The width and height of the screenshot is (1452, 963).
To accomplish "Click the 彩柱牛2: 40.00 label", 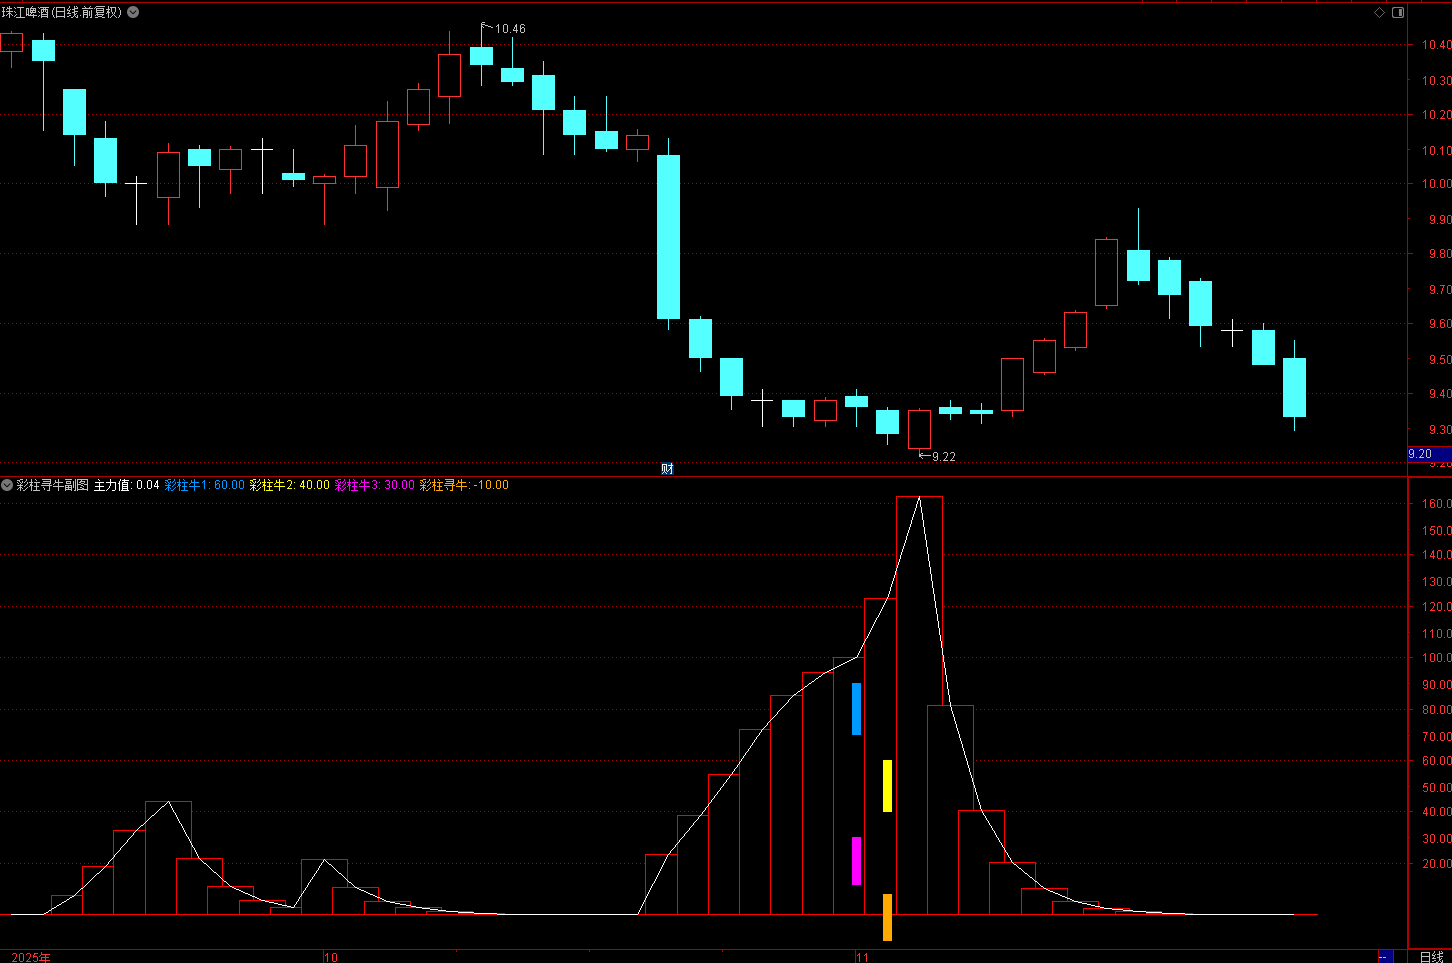I will coord(290,485).
